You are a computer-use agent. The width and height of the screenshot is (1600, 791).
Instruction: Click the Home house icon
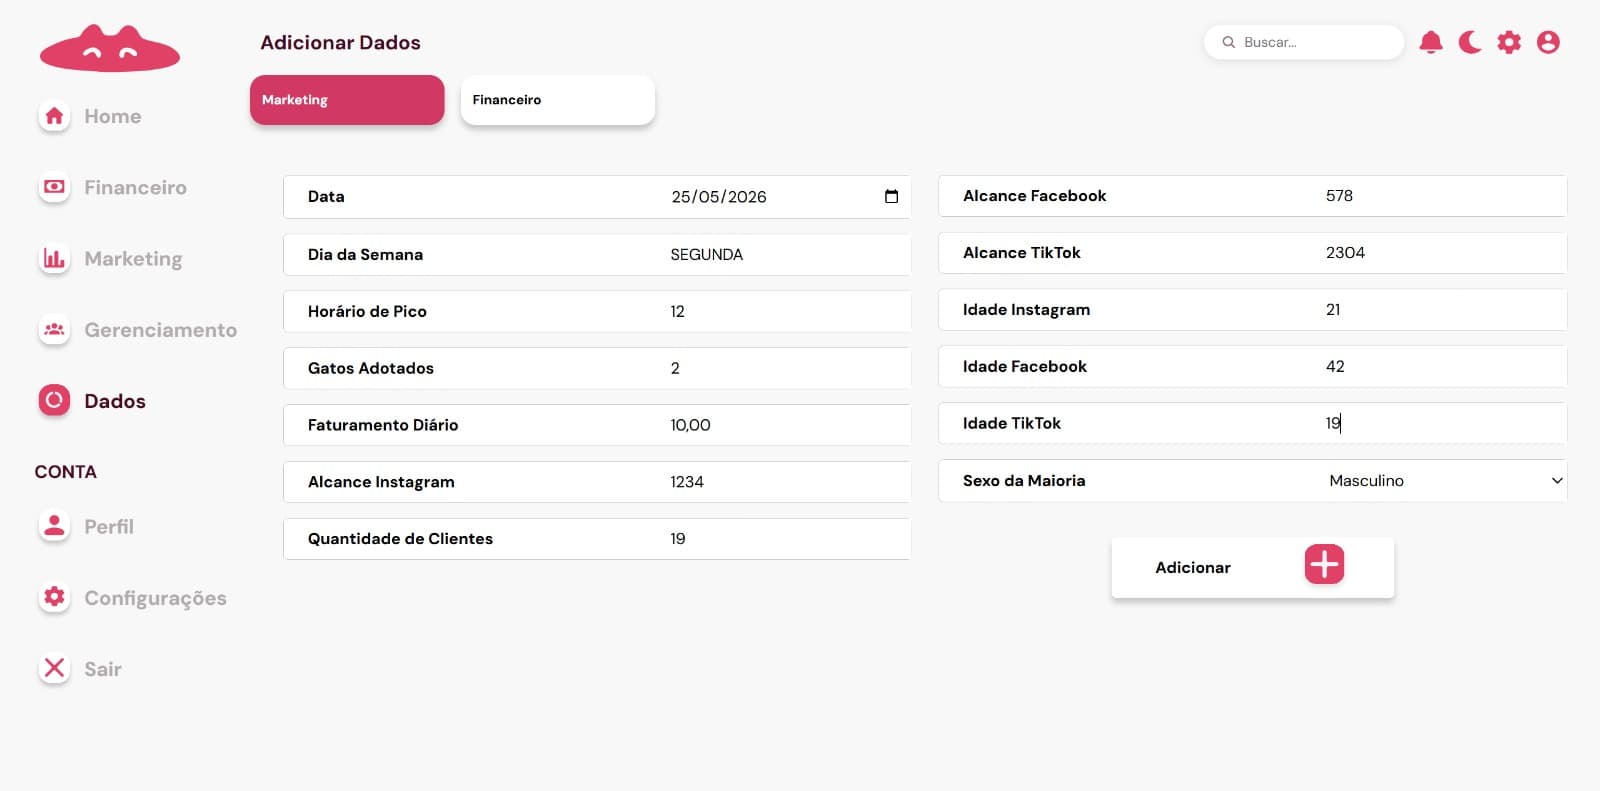[x=54, y=116]
